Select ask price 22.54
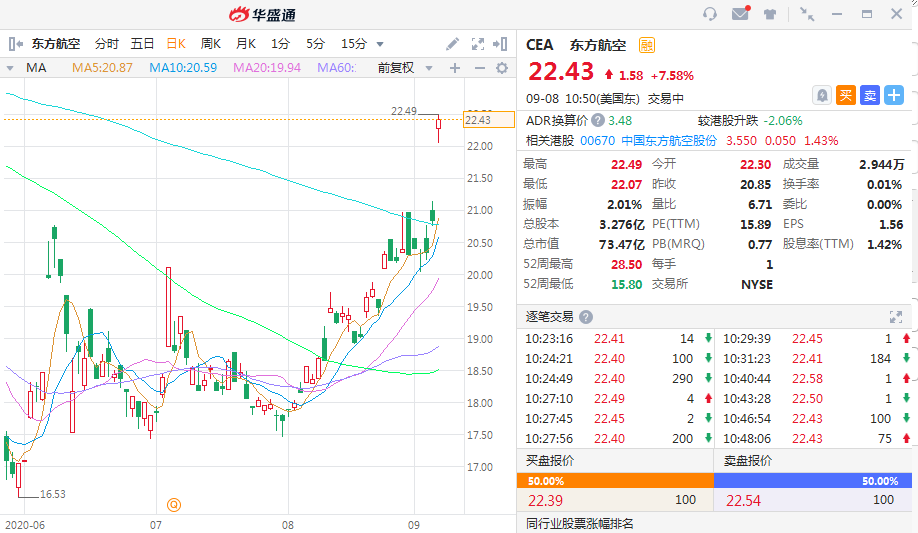The width and height of the screenshot is (918, 533). pos(743,501)
